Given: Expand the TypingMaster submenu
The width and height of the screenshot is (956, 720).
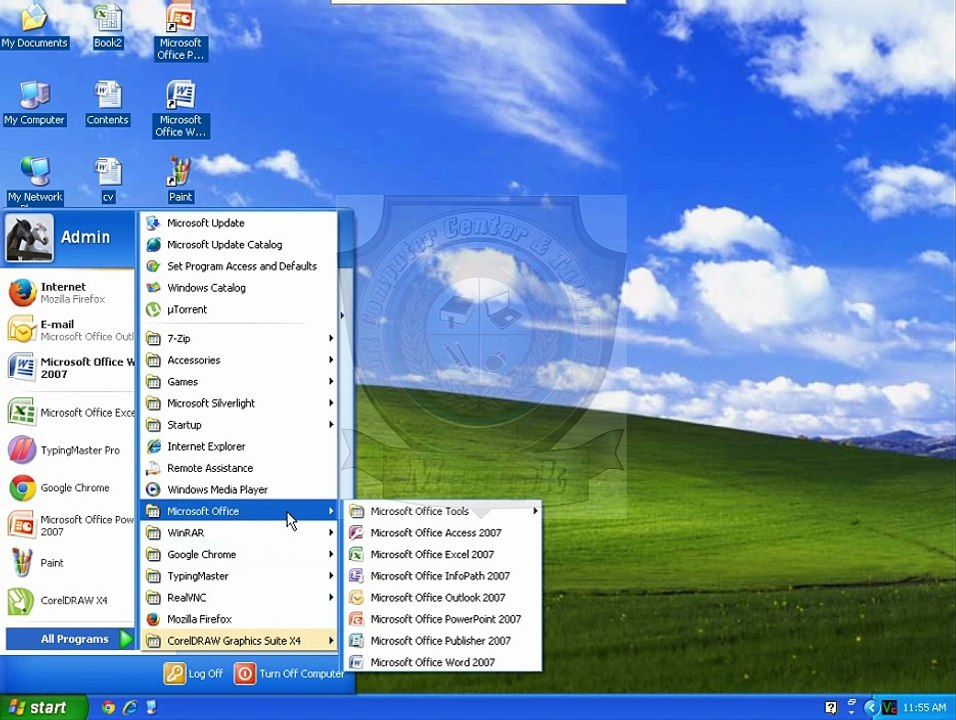Looking at the screenshot, I should tap(239, 576).
